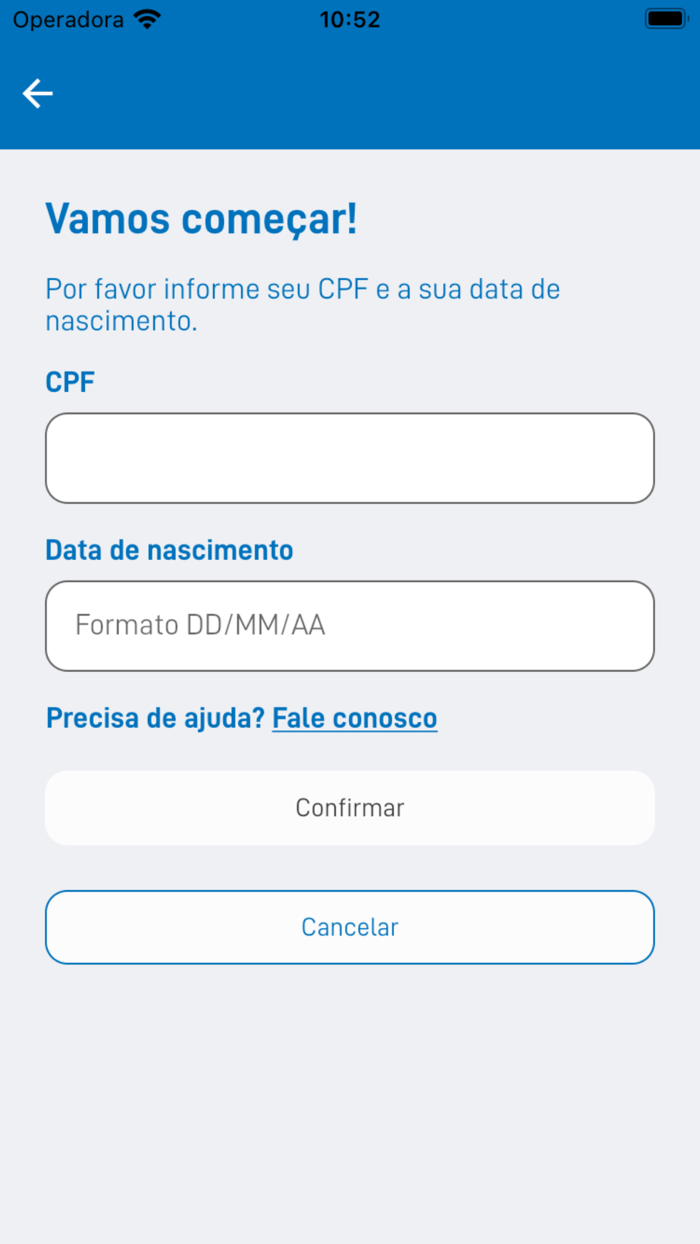700x1244 pixels.
Task: Select the clock showing 10:52
Action: click(350, 19)
